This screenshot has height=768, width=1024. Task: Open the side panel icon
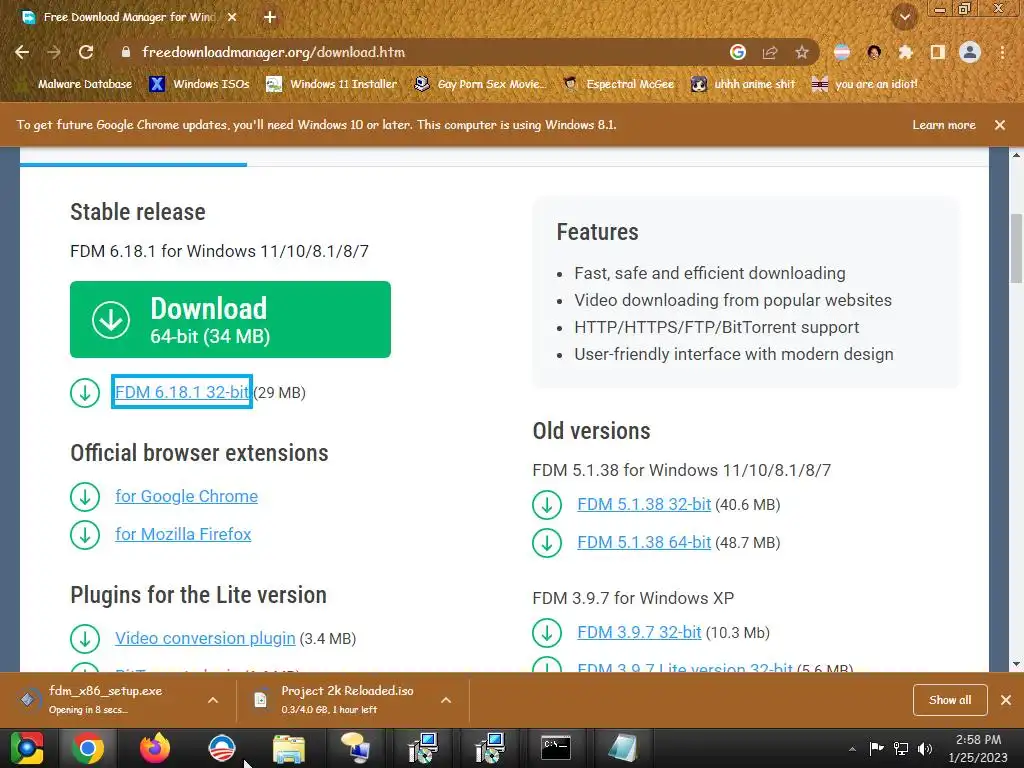pos(937,52)
